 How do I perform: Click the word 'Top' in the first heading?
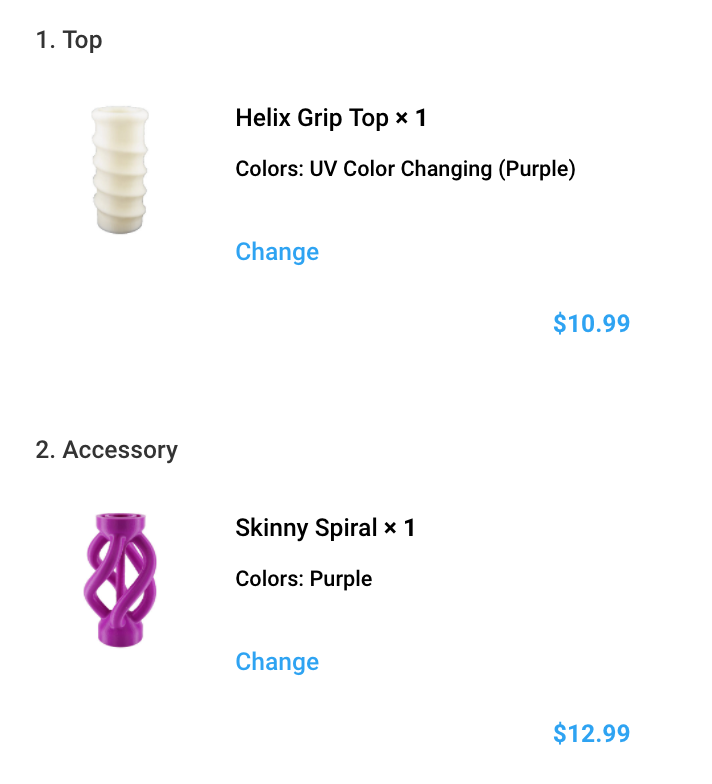(82, 40)
